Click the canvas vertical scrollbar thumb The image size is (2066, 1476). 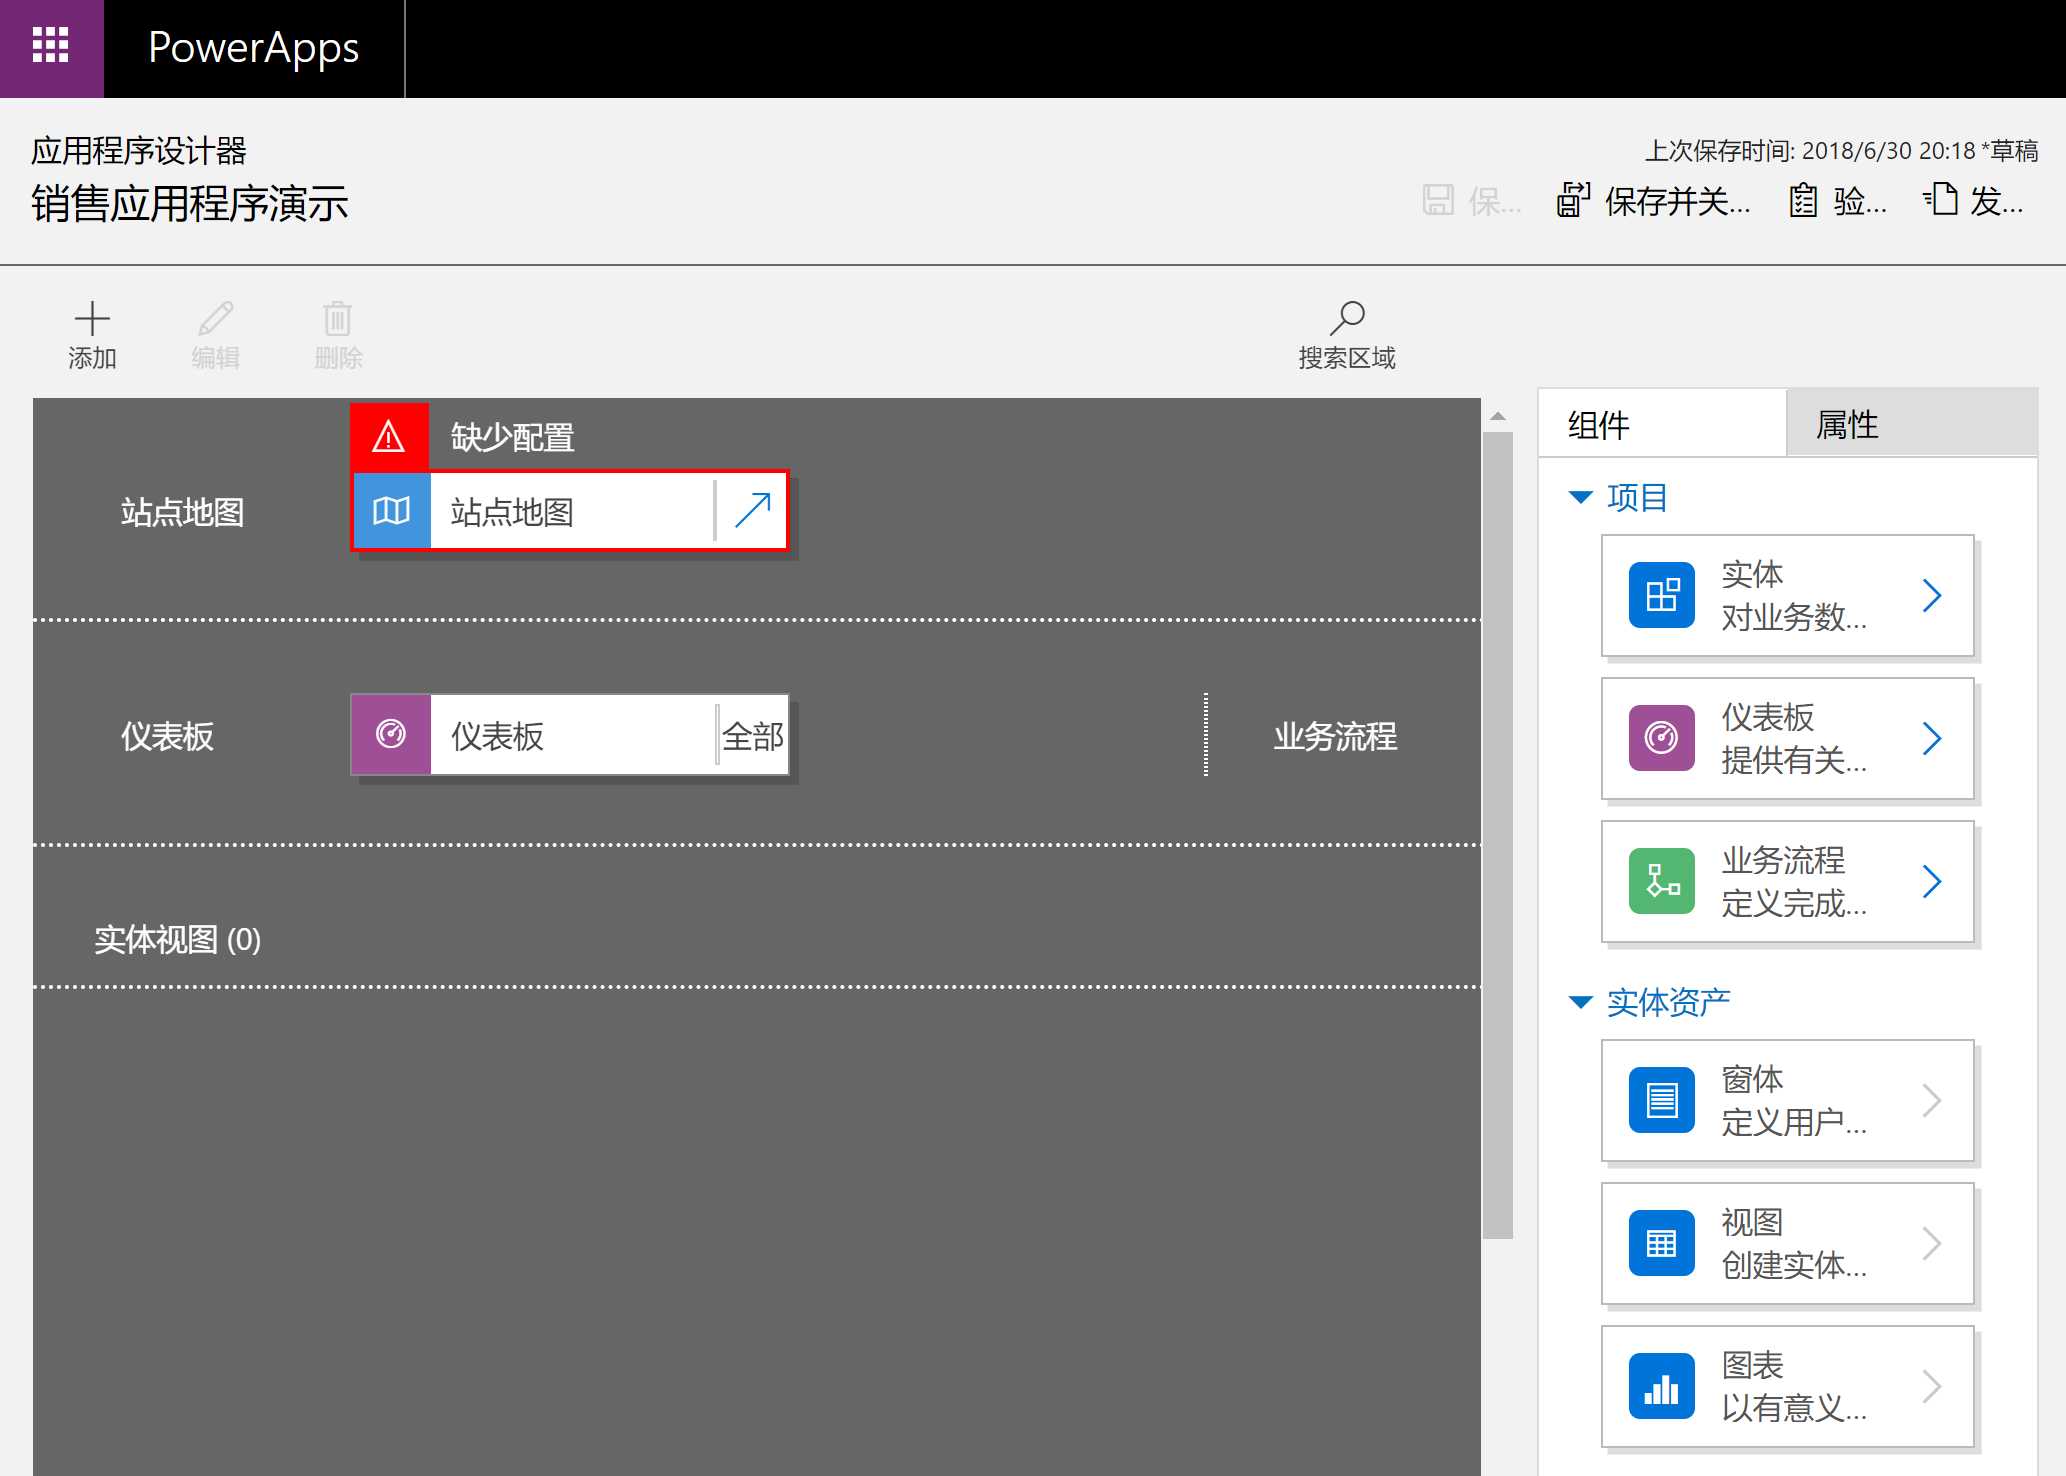[1498, 835]
